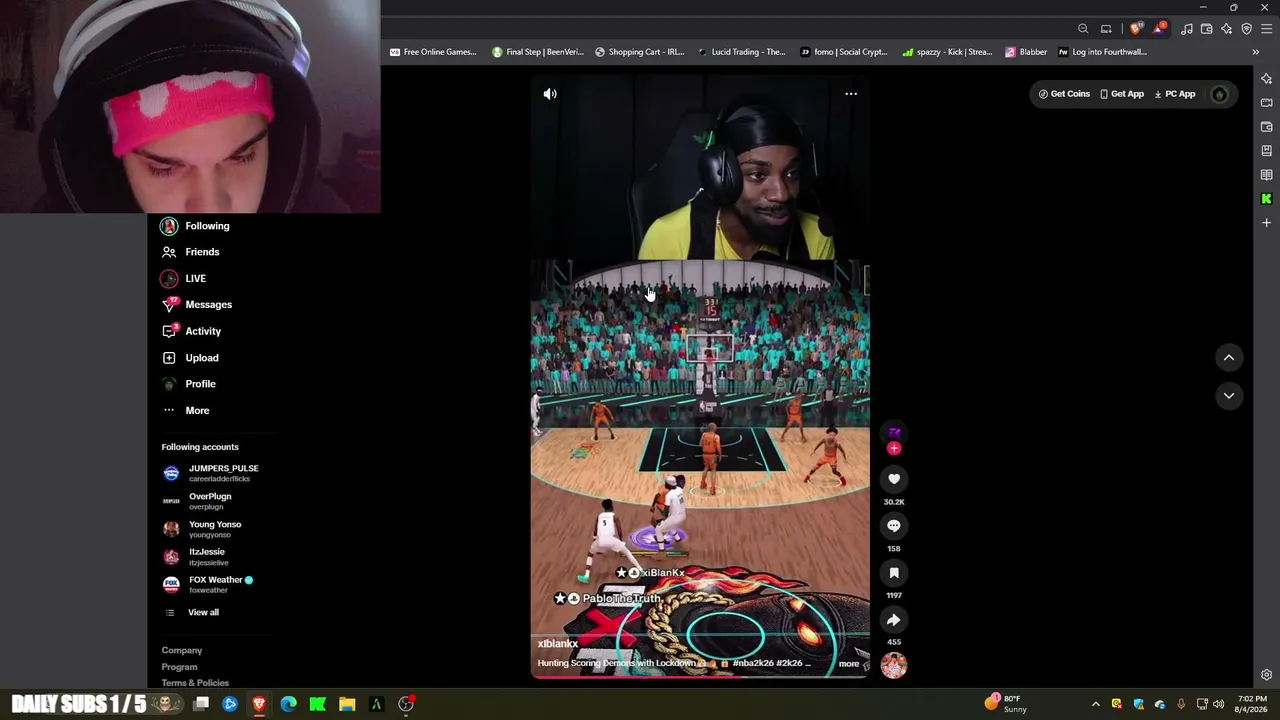
Task: Expand the Program footer section
Action: point(180,667)
